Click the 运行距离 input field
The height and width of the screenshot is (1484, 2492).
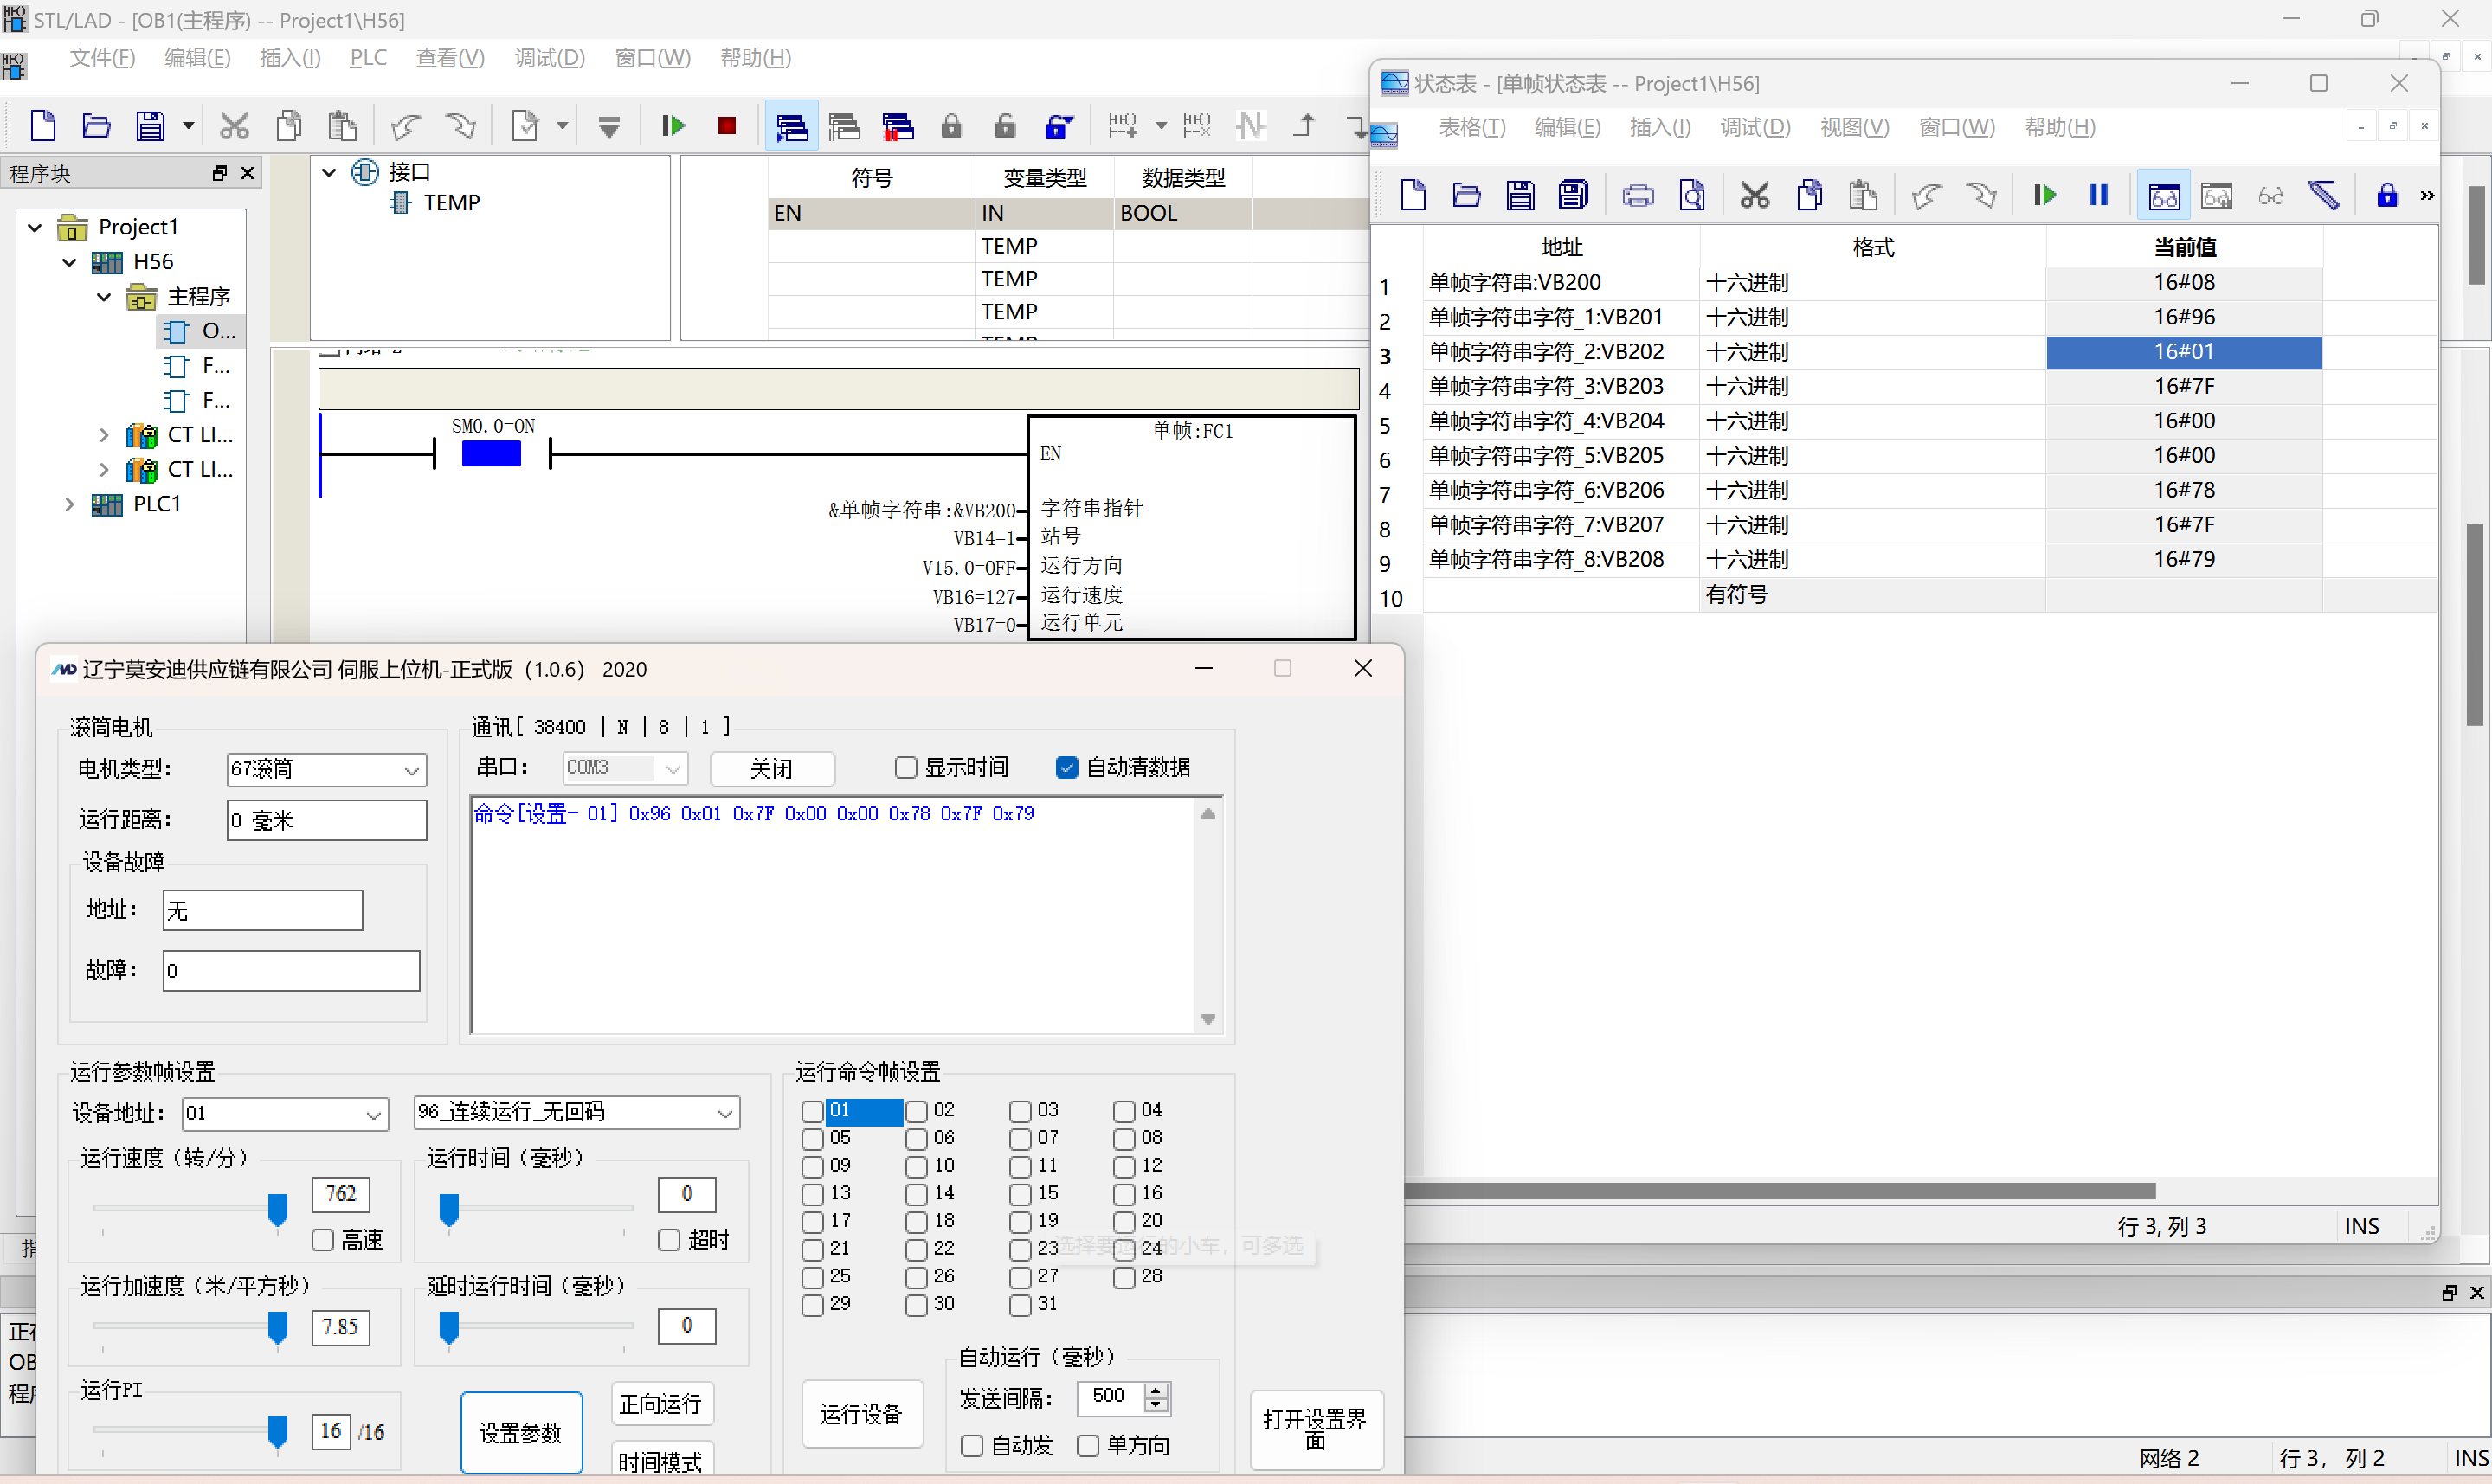tap(327, 821)
